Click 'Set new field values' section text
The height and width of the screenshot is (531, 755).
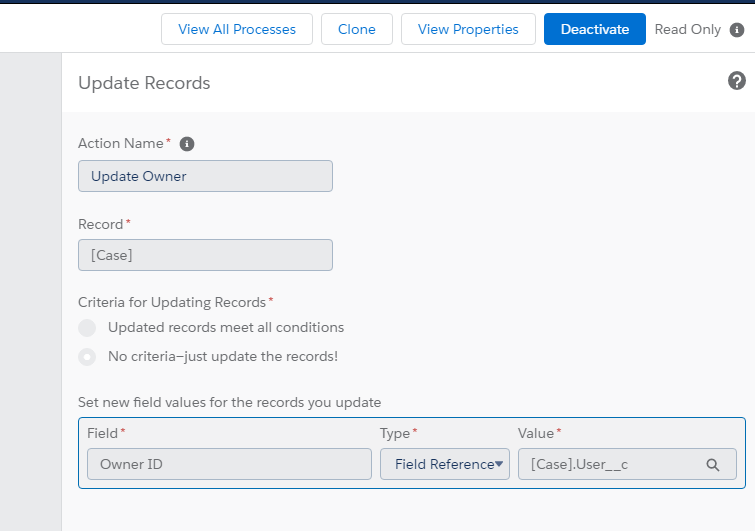coord(229,402)
